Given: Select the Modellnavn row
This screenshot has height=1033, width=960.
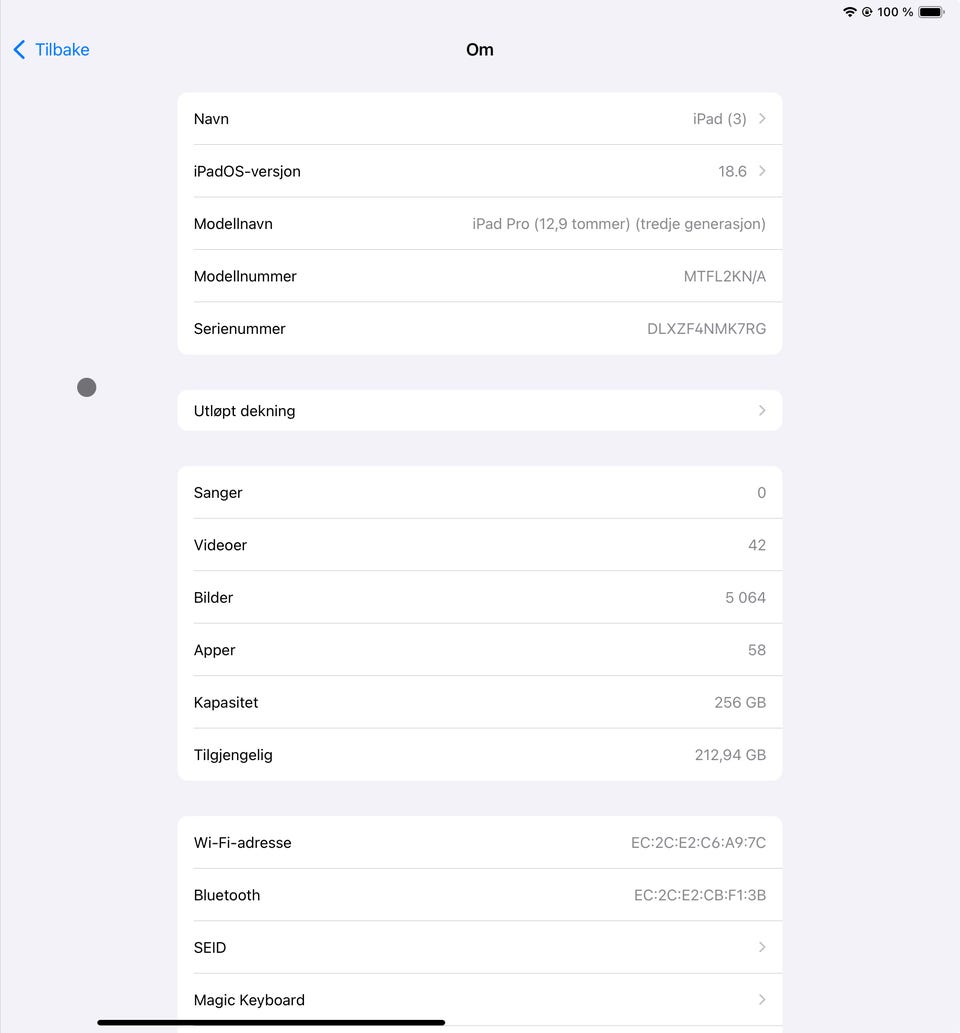Looking at the screenshot, I should (x=480, y=224).
